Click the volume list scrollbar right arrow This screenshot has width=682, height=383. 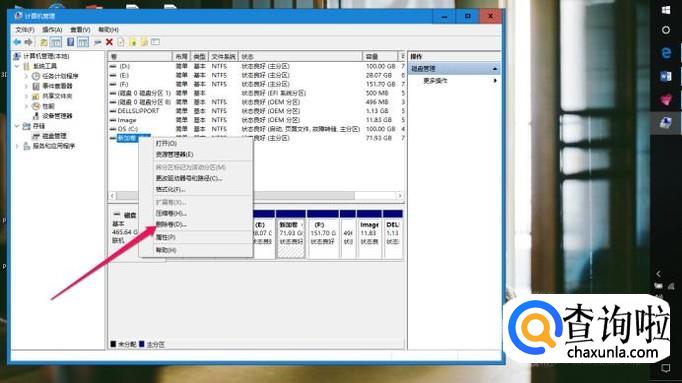click(x=400, y=196)
